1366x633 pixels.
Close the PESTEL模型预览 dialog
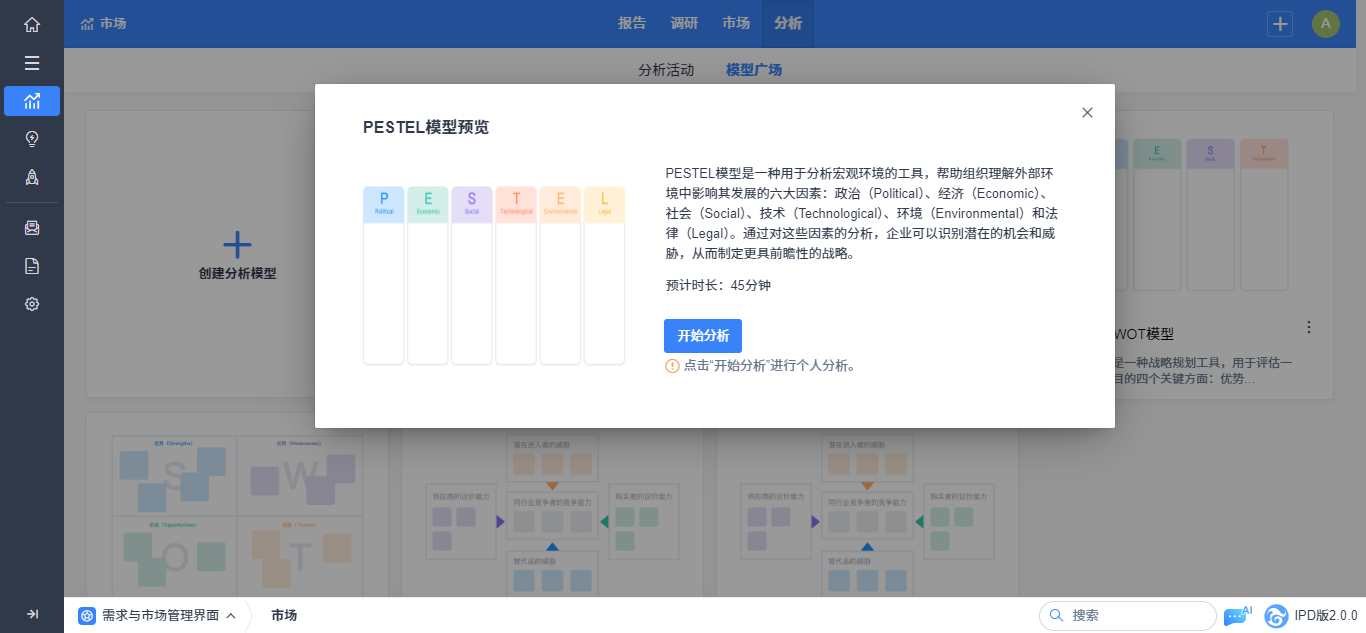point(1087,113)
